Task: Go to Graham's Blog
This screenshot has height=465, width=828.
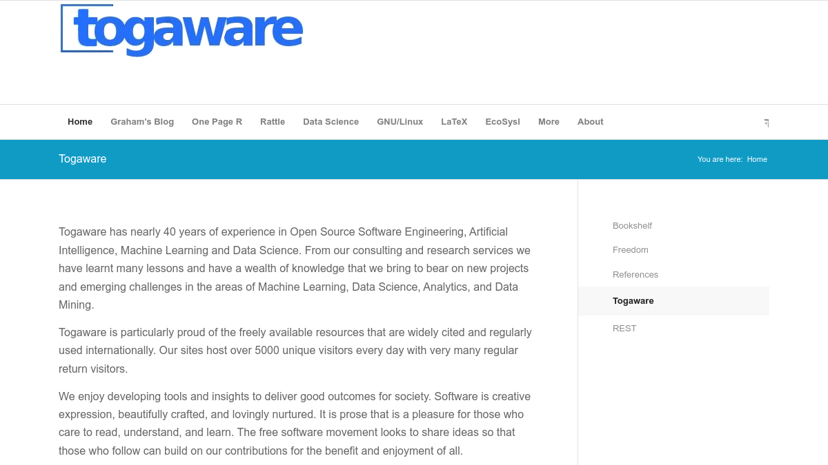Action: [x=142, y=122]
